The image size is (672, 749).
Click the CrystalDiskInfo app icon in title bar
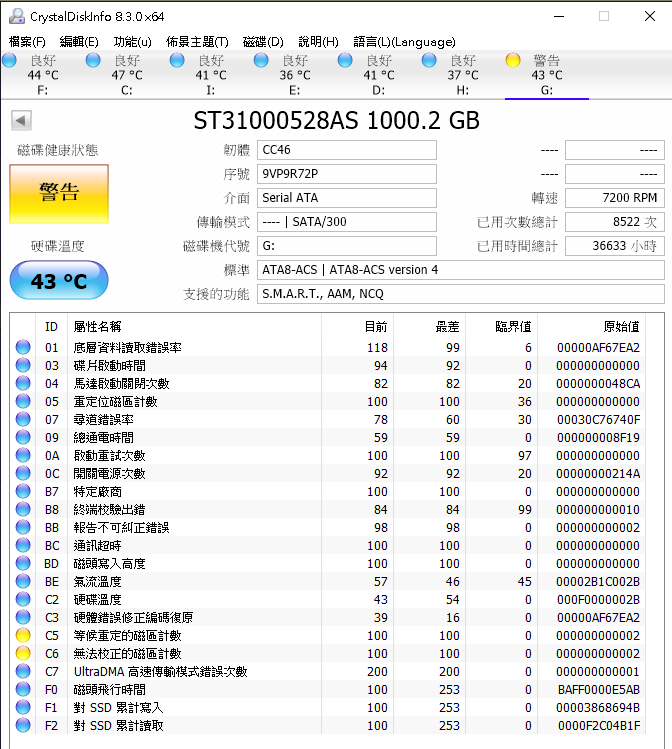(17, 16)
